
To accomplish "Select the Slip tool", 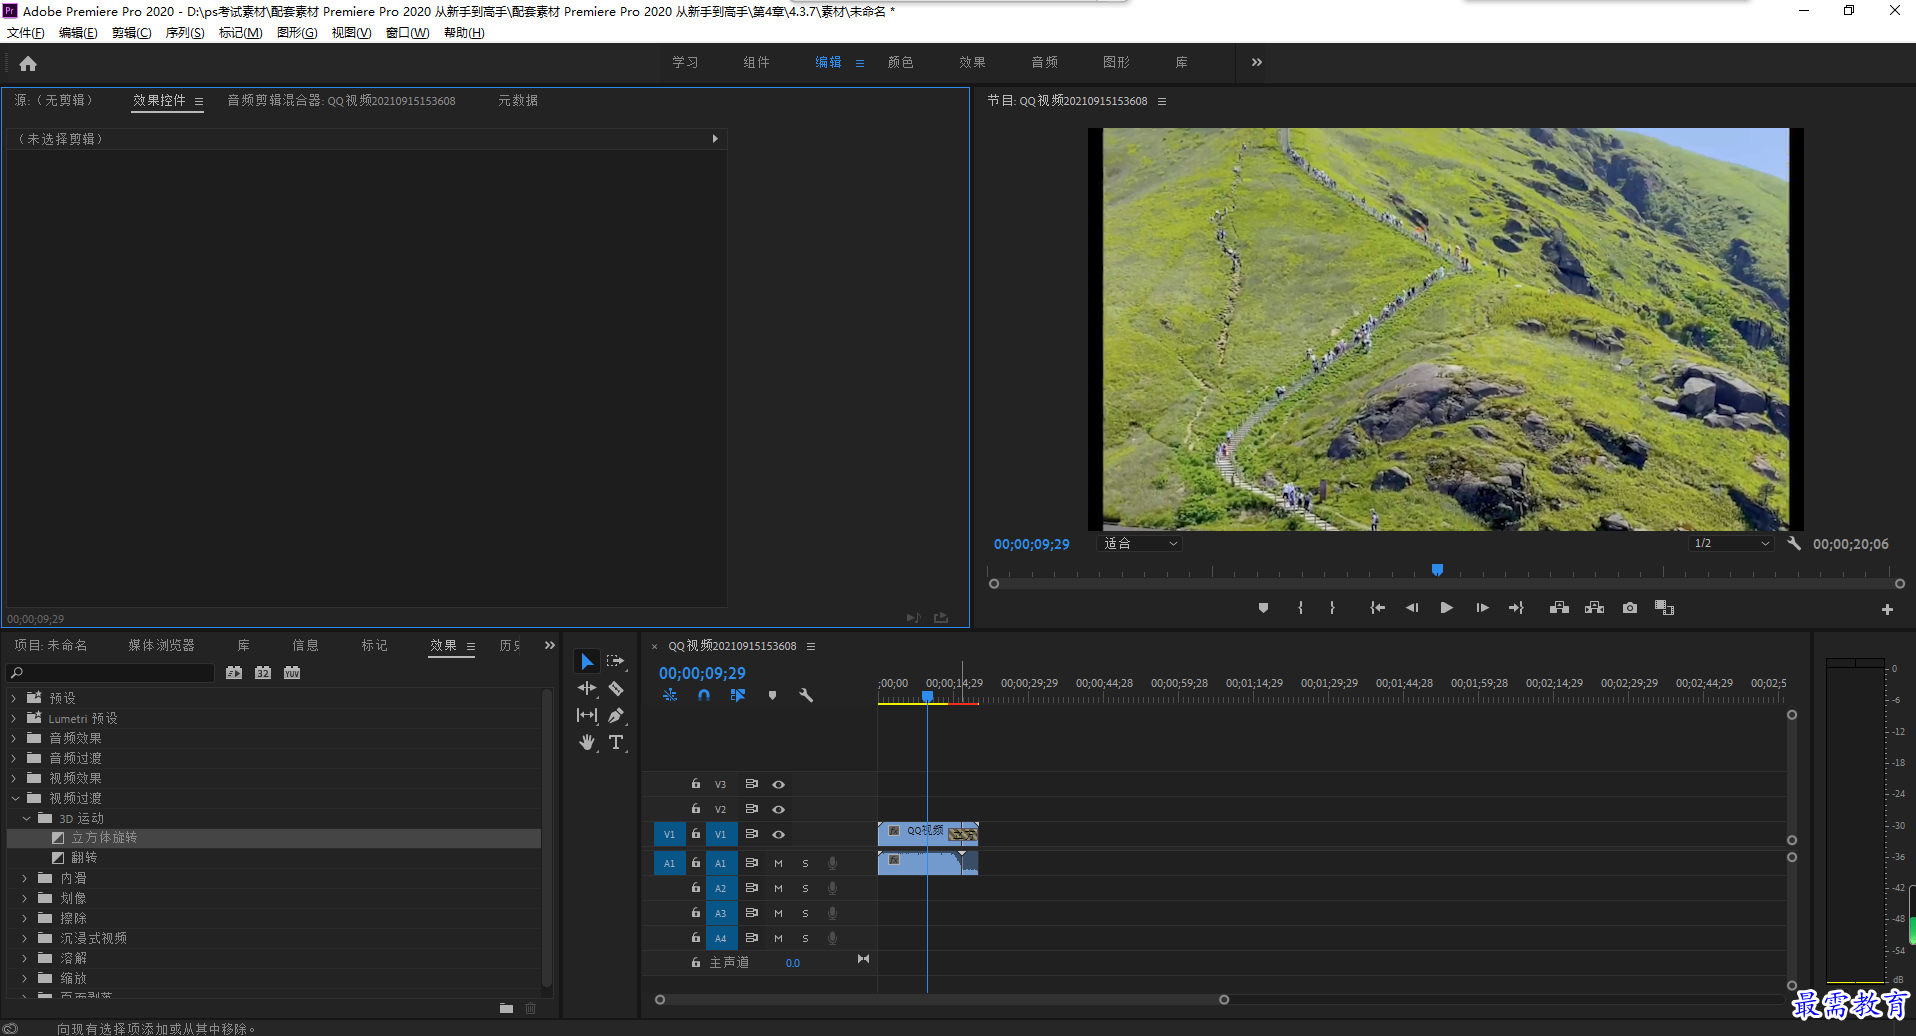I will (x=587, y=715).
